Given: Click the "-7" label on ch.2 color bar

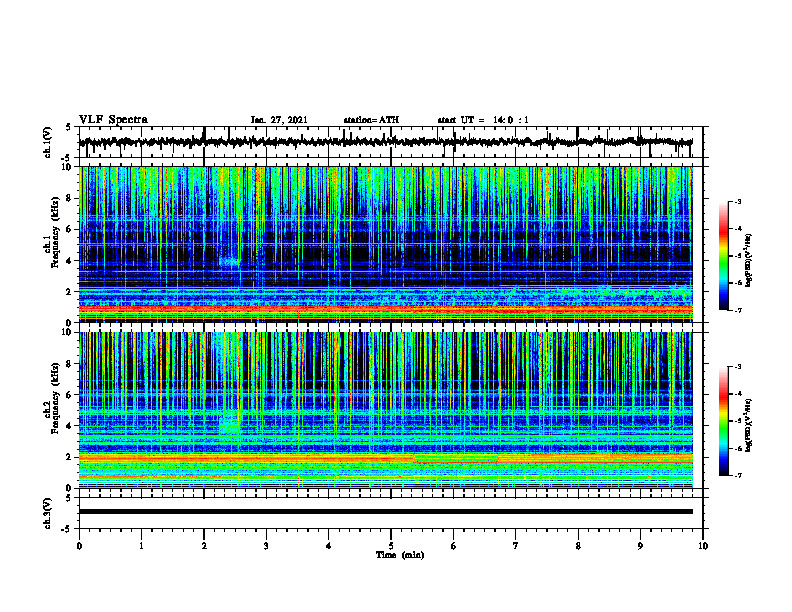Looking at the screenshot, I should click(x=737, y=476).
